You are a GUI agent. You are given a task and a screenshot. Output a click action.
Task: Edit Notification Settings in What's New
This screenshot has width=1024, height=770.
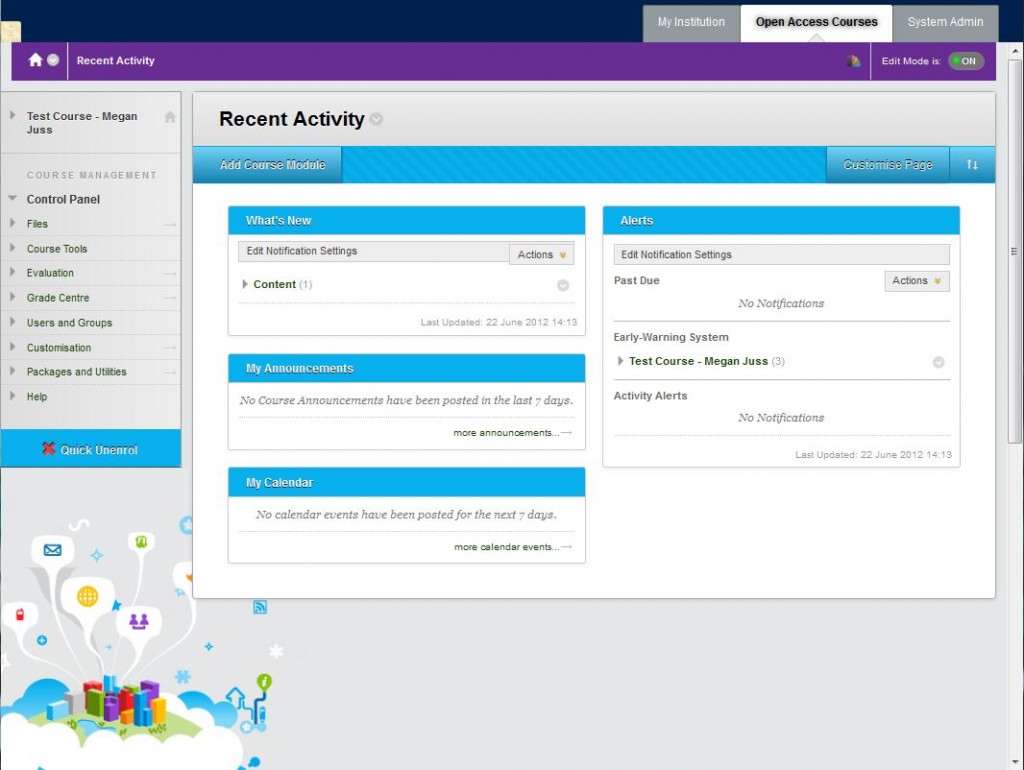coord(302,251)
